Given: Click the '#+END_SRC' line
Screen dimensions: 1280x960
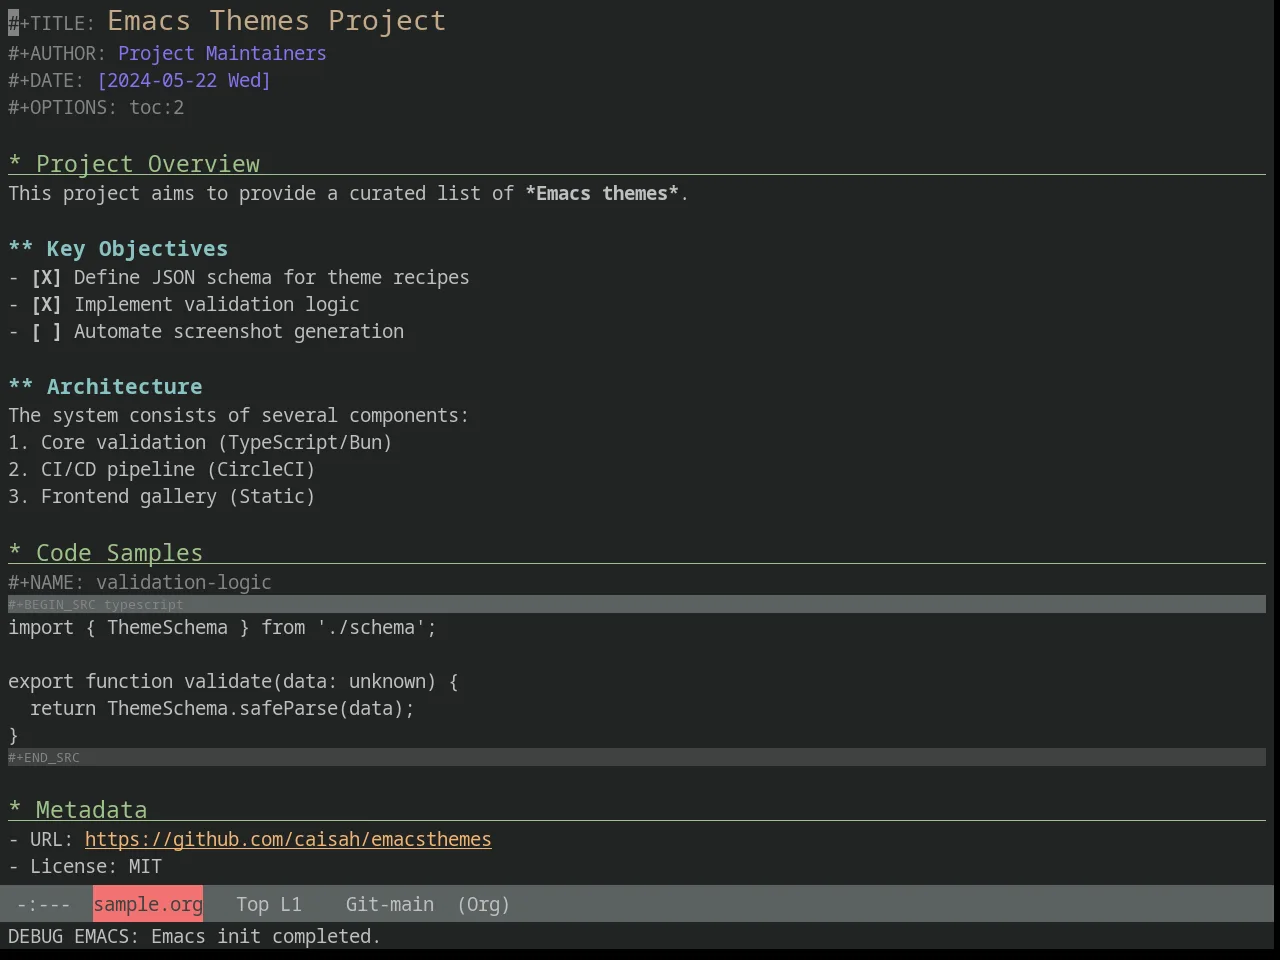Looking at the screenshot, I should pyautogui.click(x=637, y=758).
